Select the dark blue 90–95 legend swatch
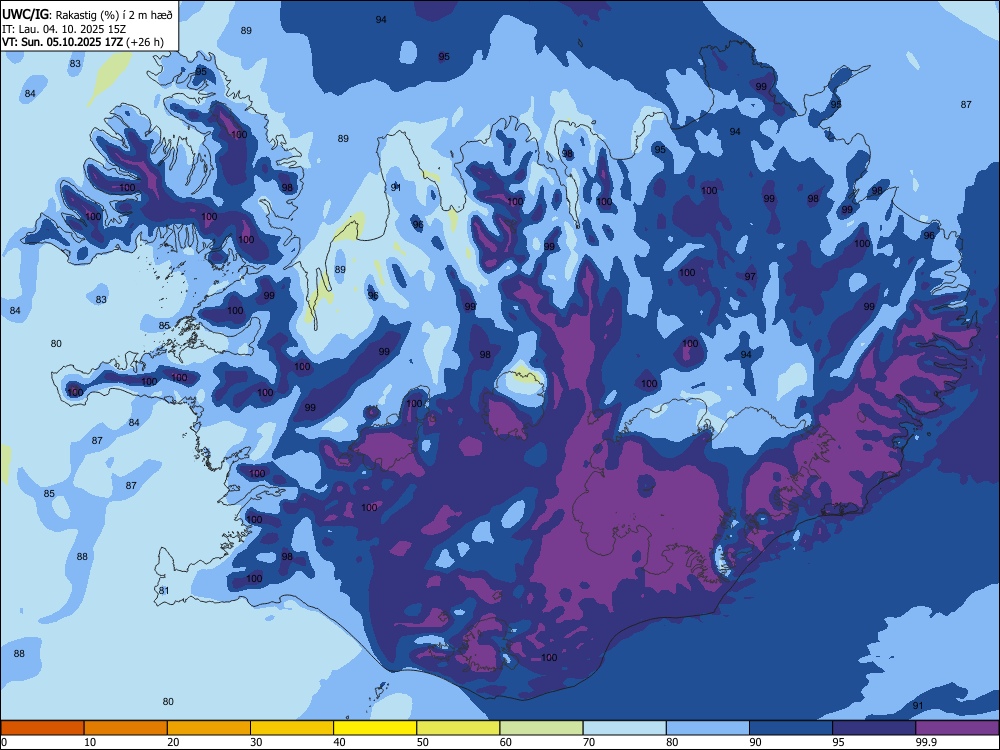Viewport: 1000px width, 750px height. (791, 728)
